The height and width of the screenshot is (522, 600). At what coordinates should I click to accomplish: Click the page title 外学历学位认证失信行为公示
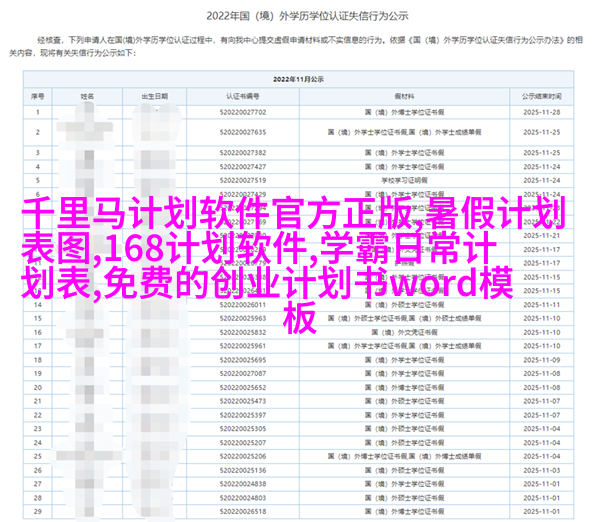pyautogui.click(x=300, y=16)
